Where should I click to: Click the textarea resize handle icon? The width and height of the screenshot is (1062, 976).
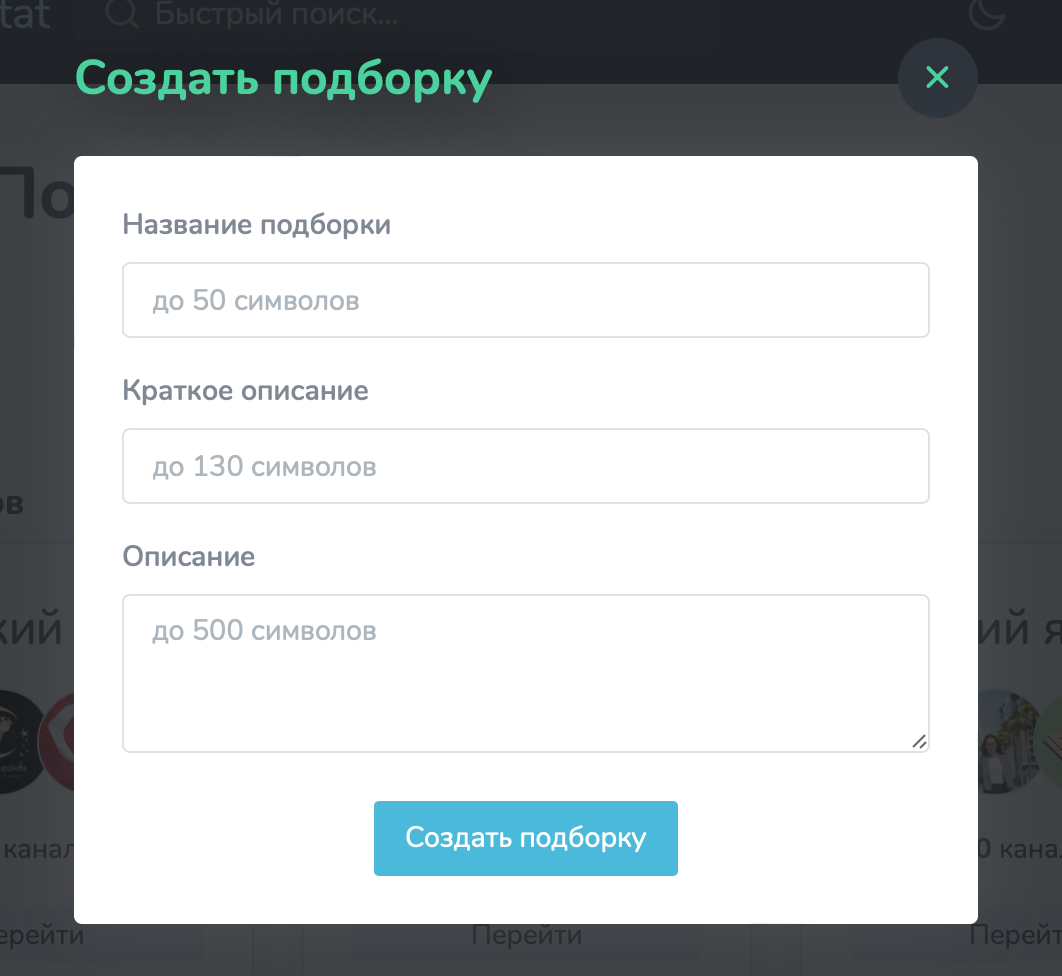pos(918,742)
